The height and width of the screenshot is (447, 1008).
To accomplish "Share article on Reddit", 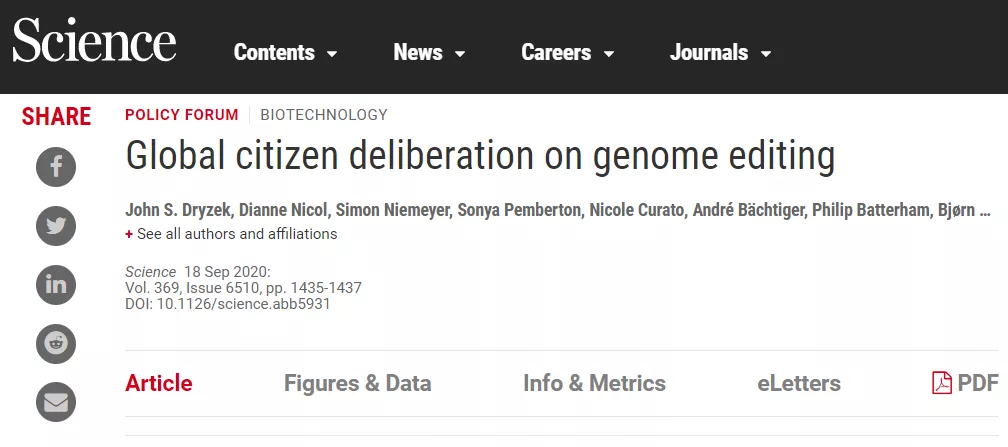I will coord(56,344).
